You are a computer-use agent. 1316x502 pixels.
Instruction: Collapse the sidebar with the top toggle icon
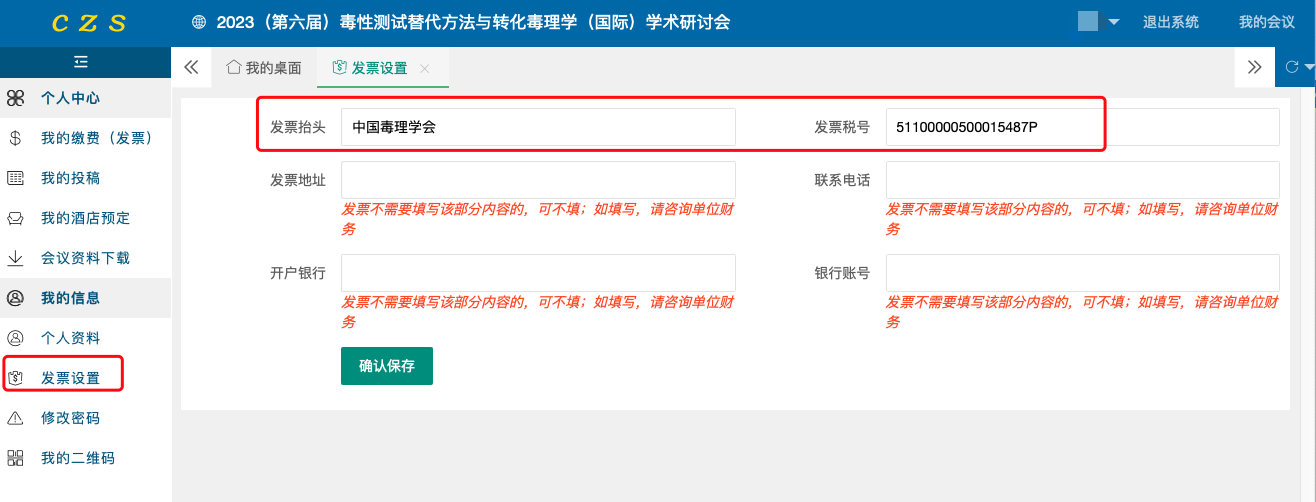83,62
